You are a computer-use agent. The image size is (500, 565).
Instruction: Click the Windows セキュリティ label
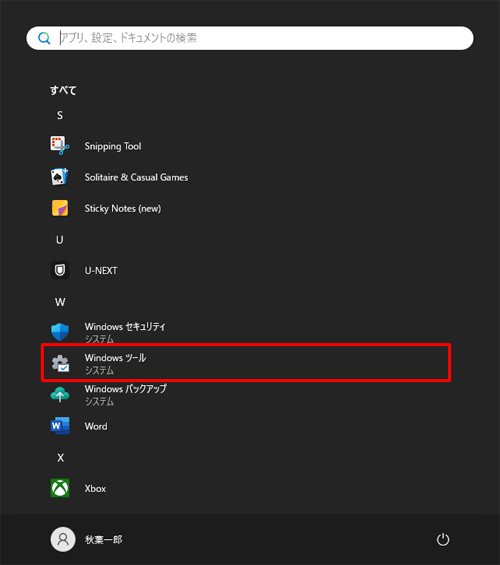125,327
